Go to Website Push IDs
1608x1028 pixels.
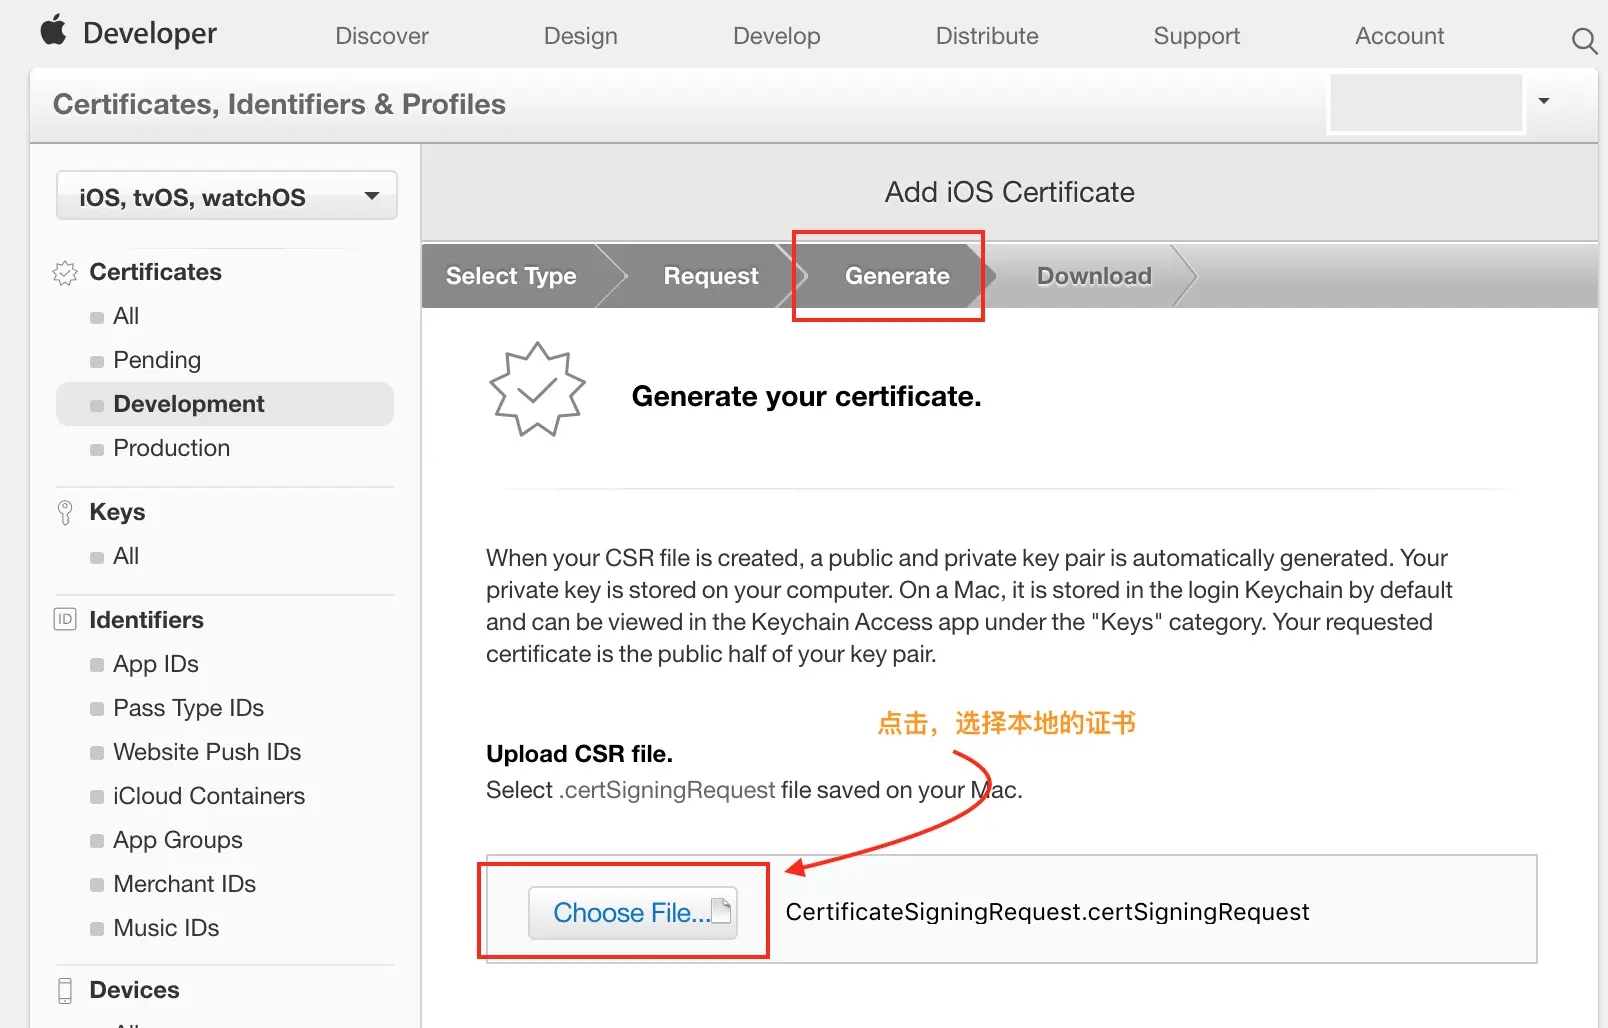[x=207, y=752]
